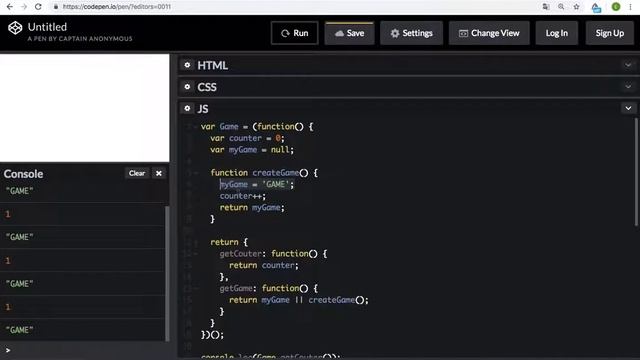The width and height of the screenshot is (640, 360).
Task: Click the CSS panel title
Action: point(207,87)
